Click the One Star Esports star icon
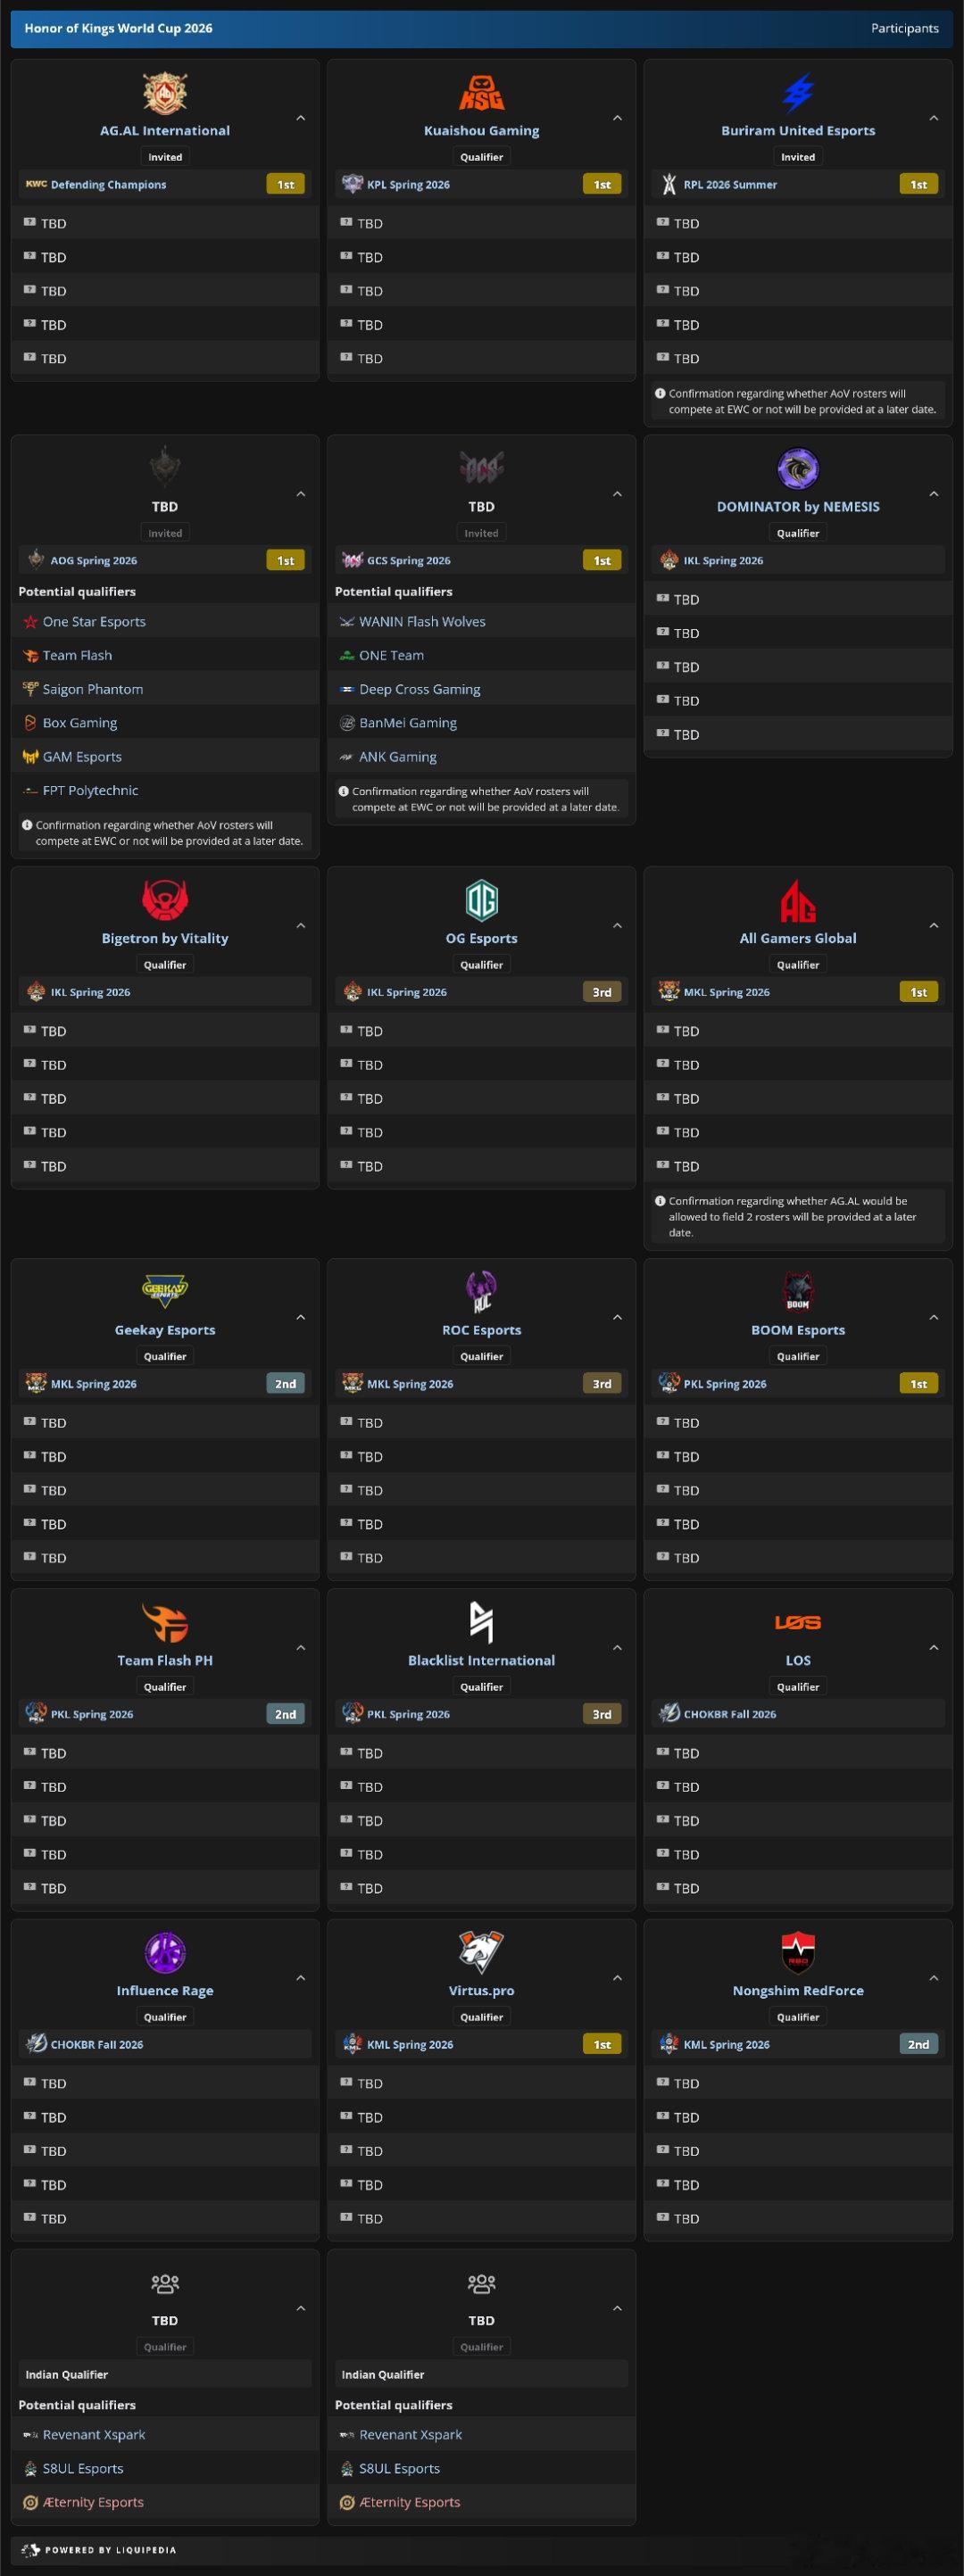Screen dimensions: 964x2576 [30, 622]
